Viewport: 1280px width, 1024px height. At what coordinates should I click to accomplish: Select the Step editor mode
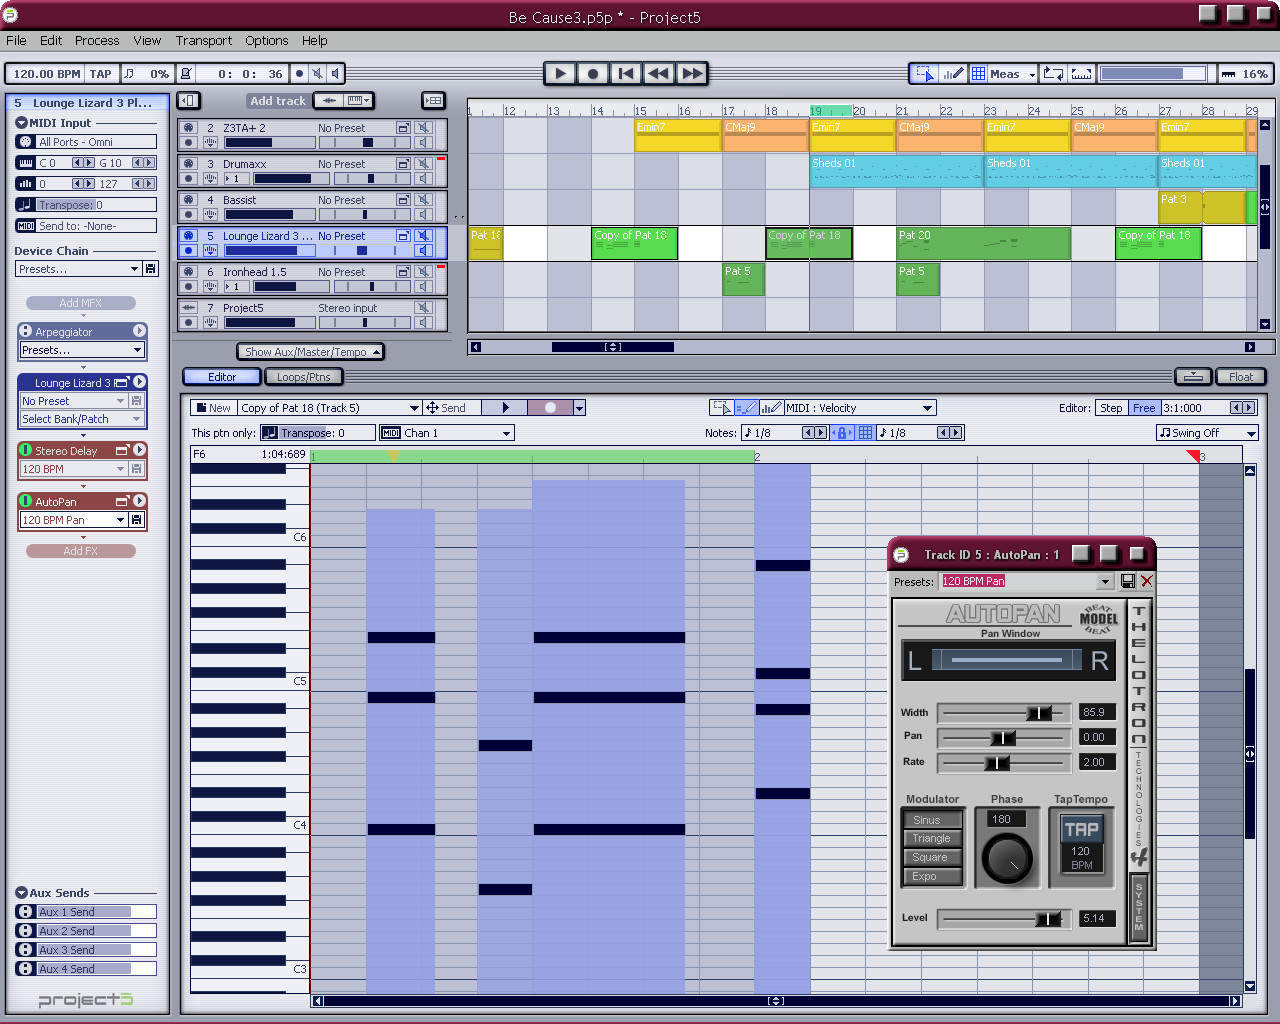tap(1111, 408)
